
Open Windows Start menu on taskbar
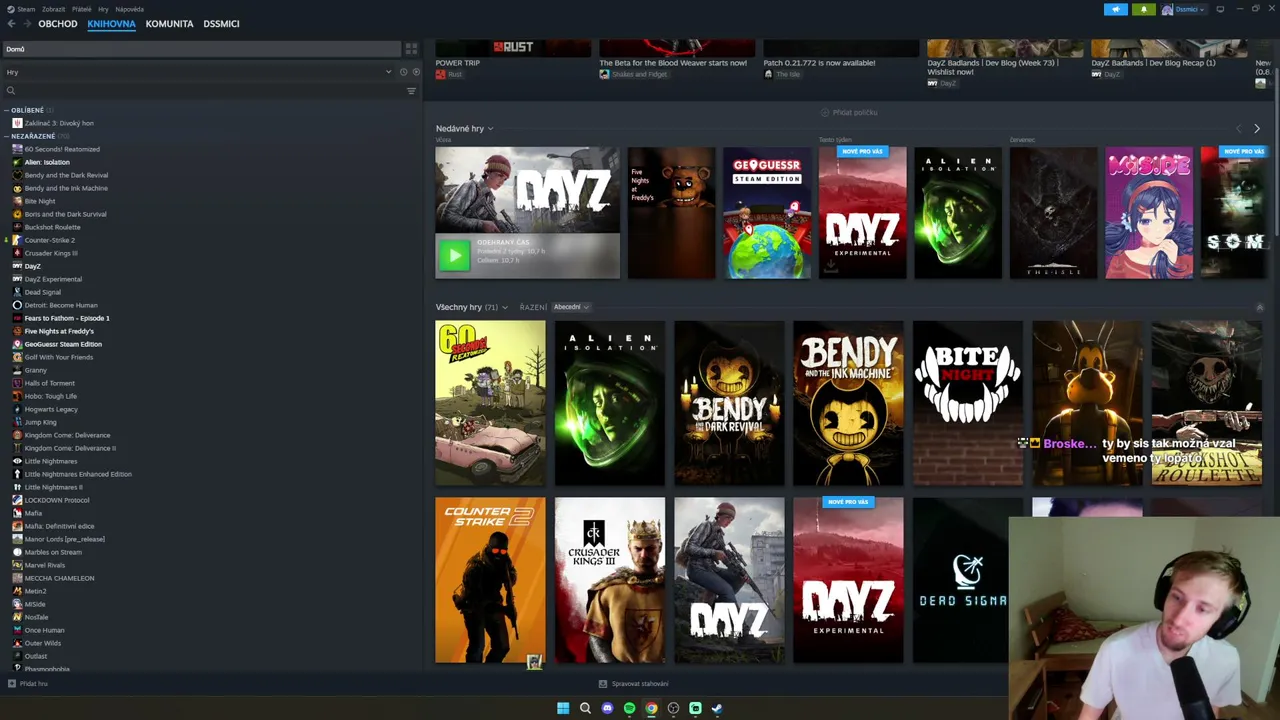(563, 708)
